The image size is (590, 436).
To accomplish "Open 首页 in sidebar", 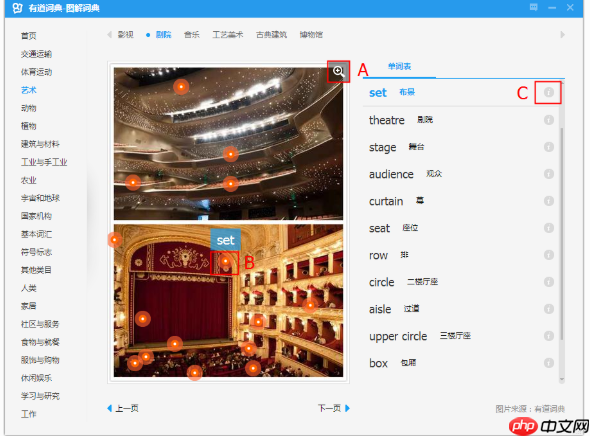I will [29, 36].
